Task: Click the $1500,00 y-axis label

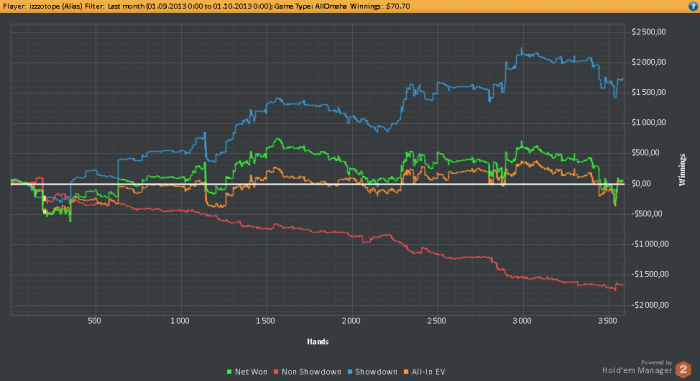Action: point(649,92)
